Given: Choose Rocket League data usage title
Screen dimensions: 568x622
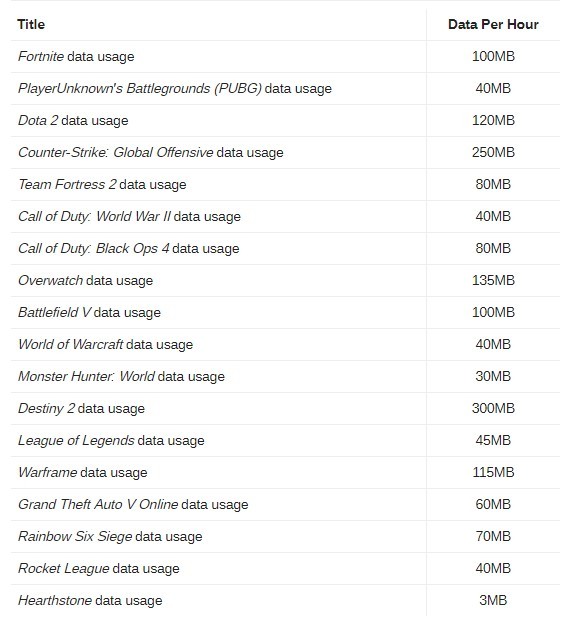Looking at the screenshot, I should coord(99,569).
